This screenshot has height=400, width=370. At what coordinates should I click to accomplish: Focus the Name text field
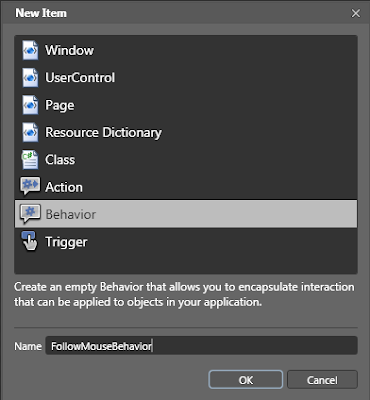coord(201,346)
